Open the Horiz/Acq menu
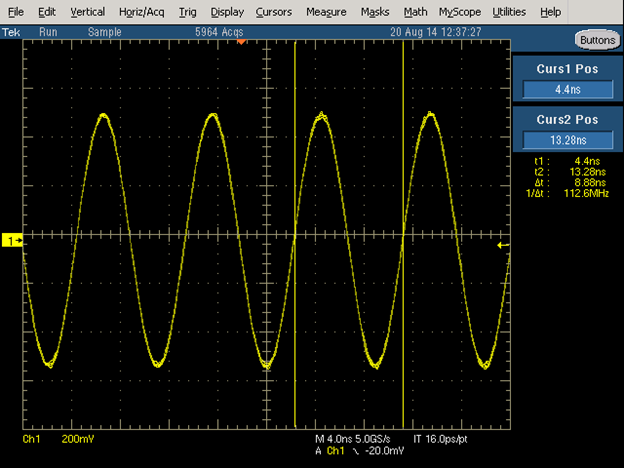Screen dimensions: 624x468 point(142,12)
